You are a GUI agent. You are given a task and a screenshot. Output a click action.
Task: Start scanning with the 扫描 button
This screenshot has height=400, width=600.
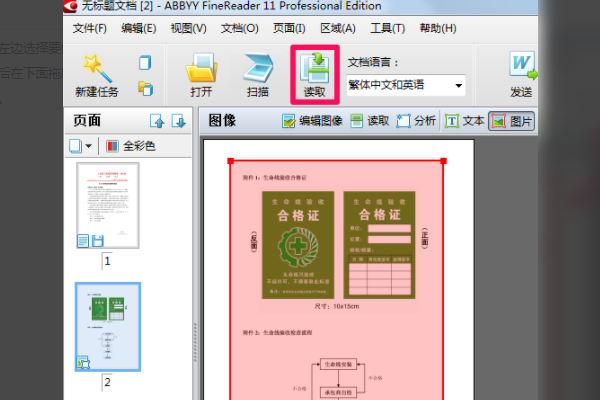click(x=258, y=75)
